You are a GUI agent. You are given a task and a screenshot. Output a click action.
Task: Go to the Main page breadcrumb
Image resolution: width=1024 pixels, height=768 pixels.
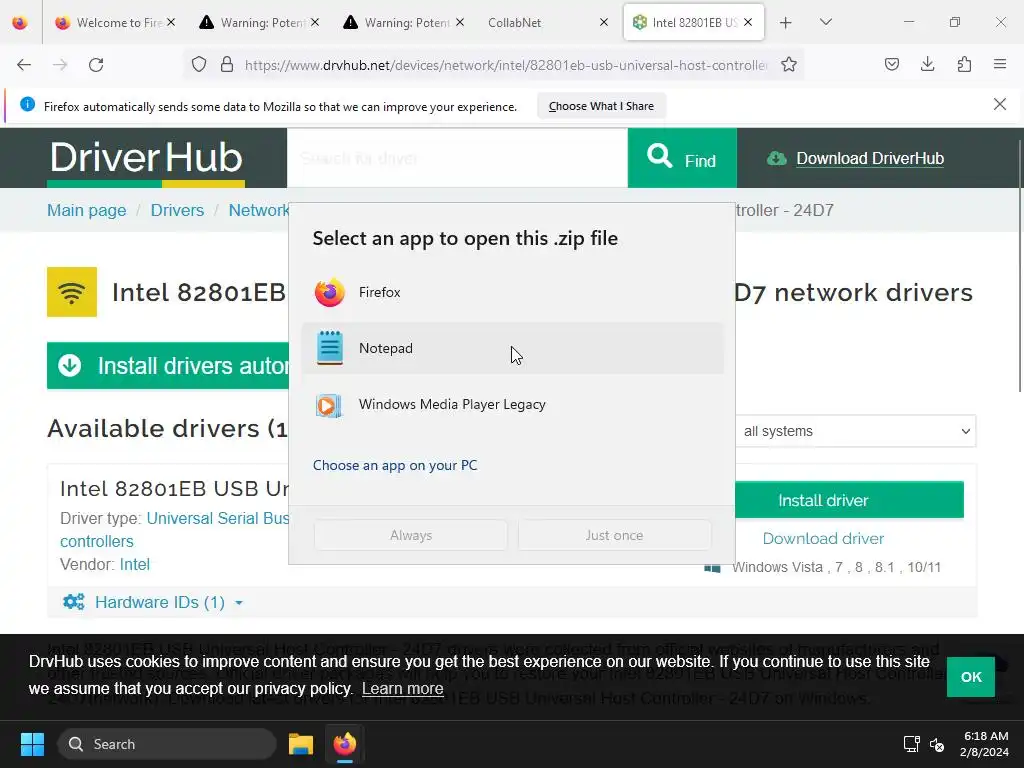coord(86,210)
